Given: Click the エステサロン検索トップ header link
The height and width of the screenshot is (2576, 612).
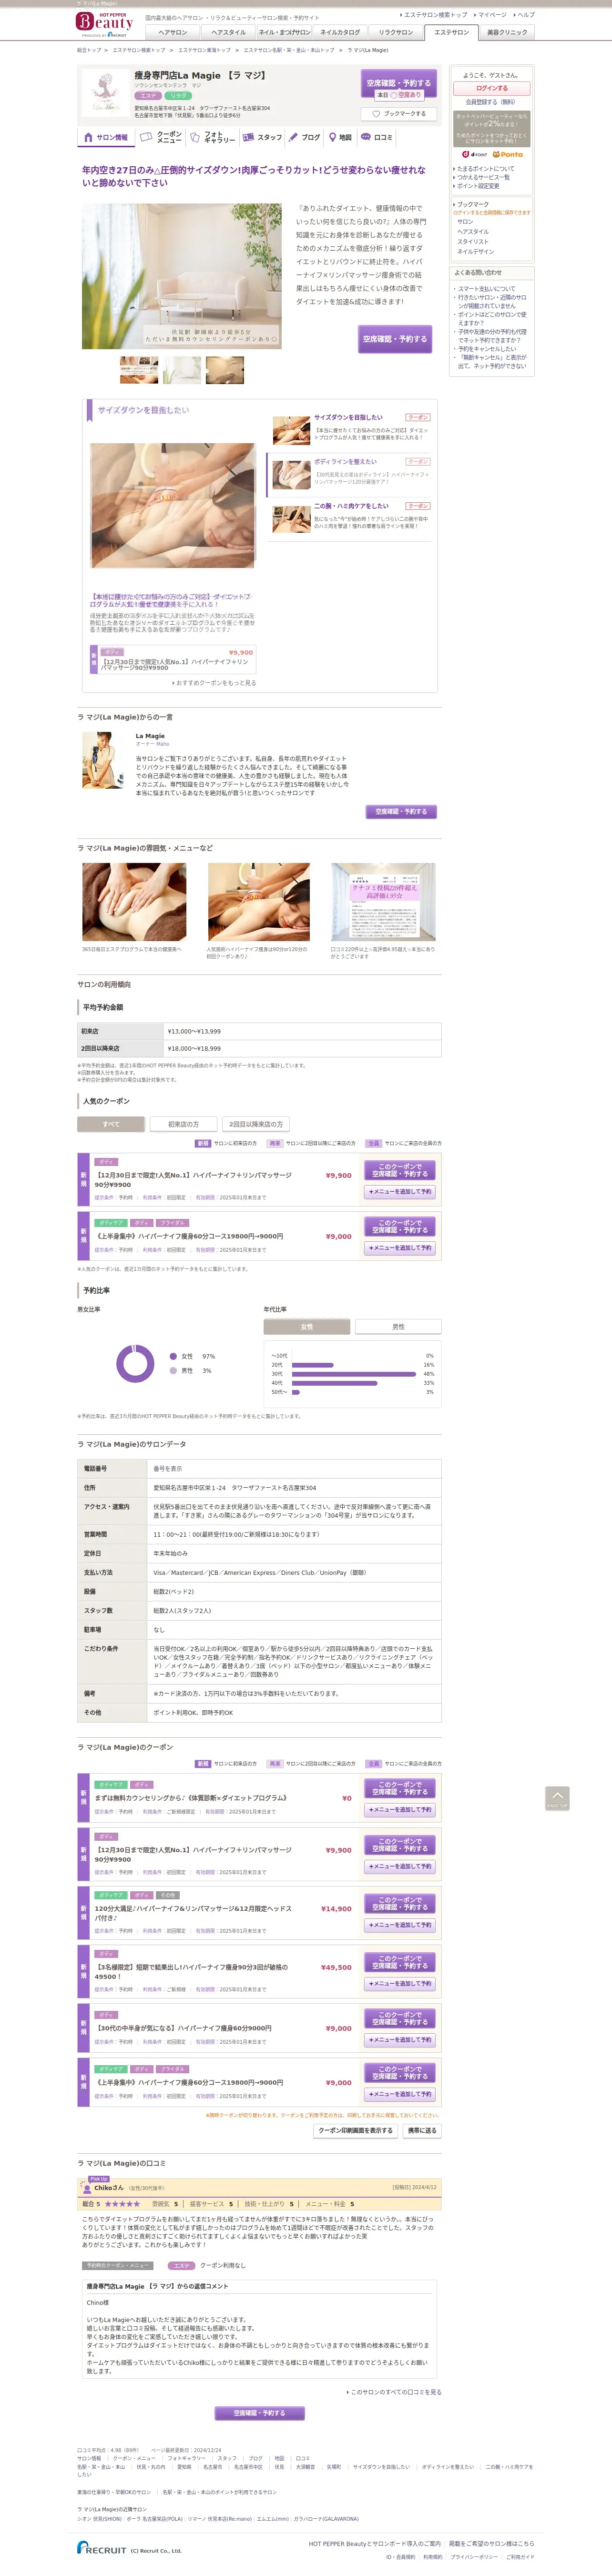Looking at the screenshot, I should point(435,15).
